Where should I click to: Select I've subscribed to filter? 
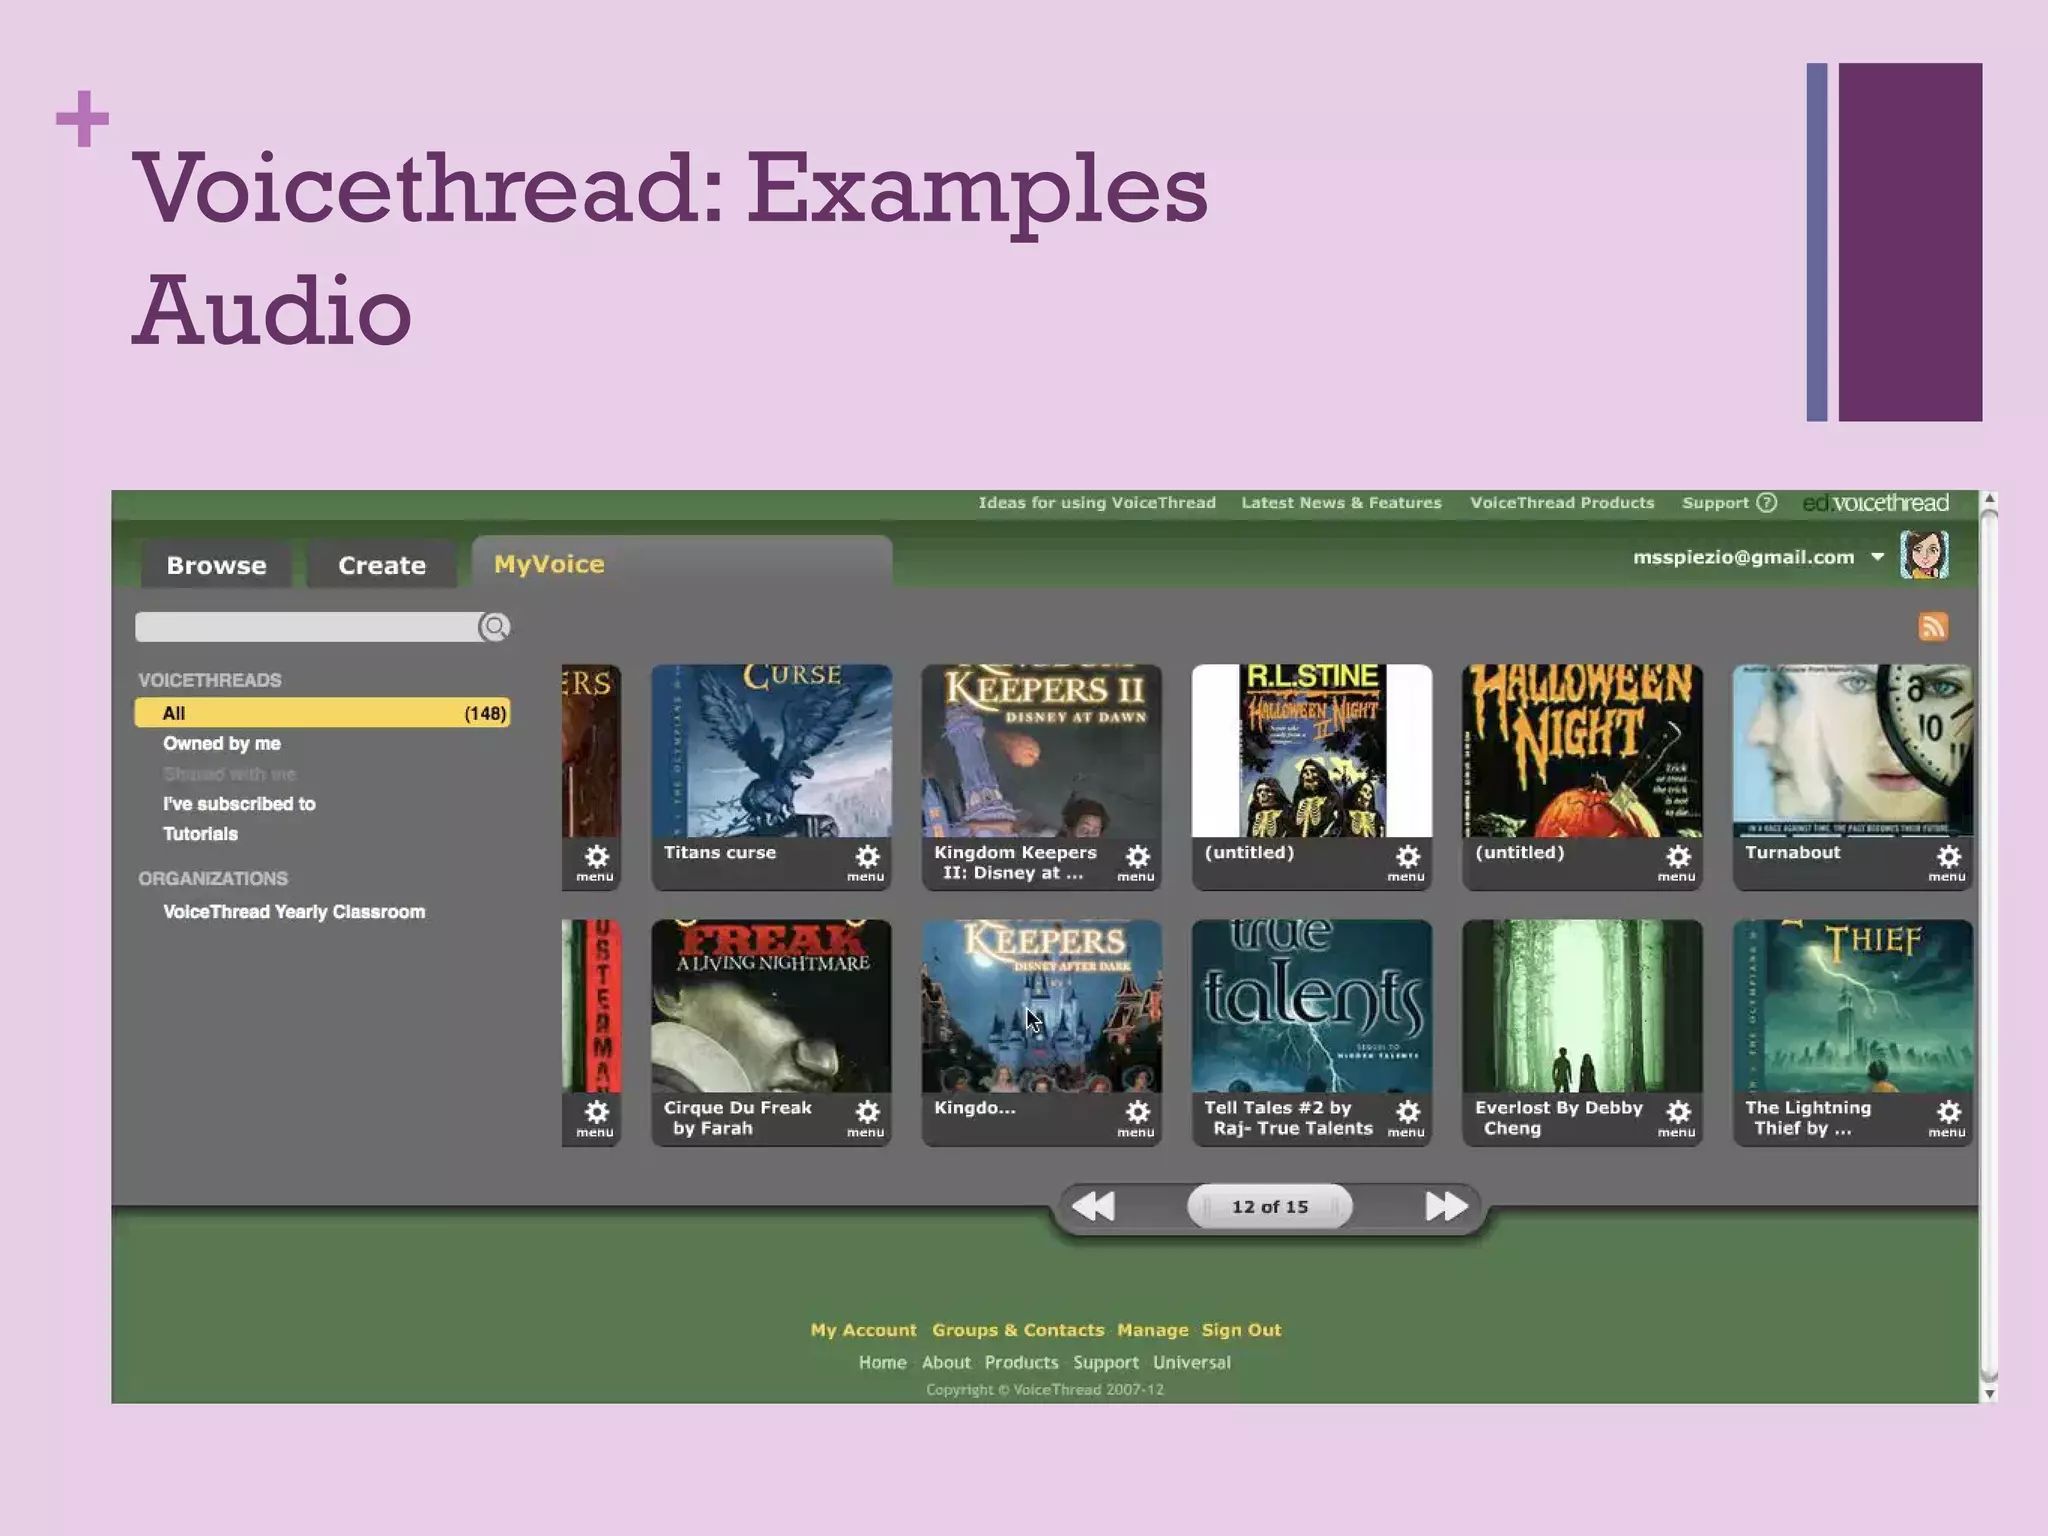[x=239, y=804]
